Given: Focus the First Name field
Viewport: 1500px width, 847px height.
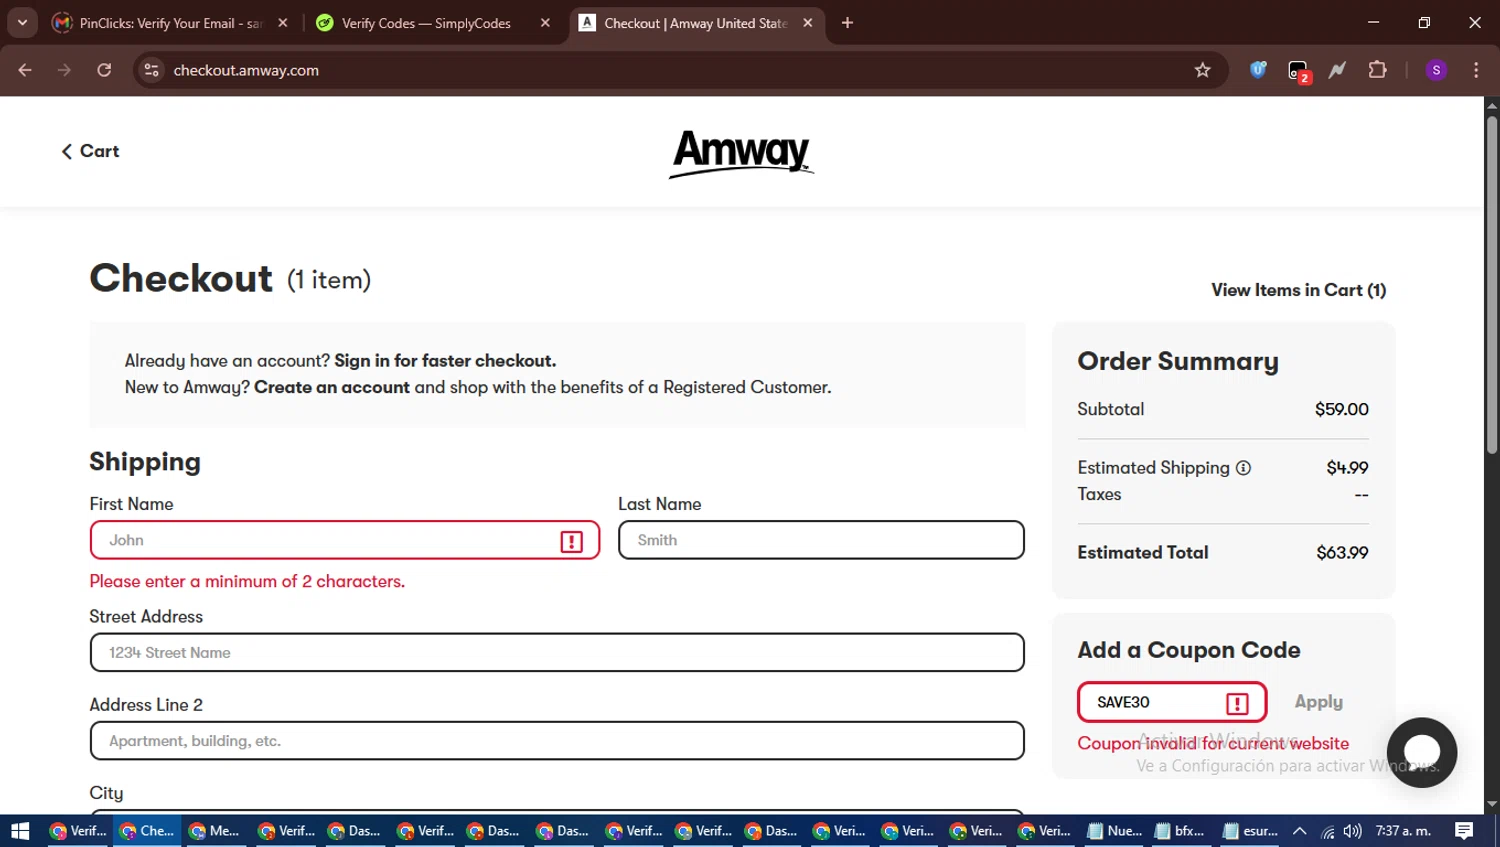Looking at the screenshot, I should [x=345, y=540].
